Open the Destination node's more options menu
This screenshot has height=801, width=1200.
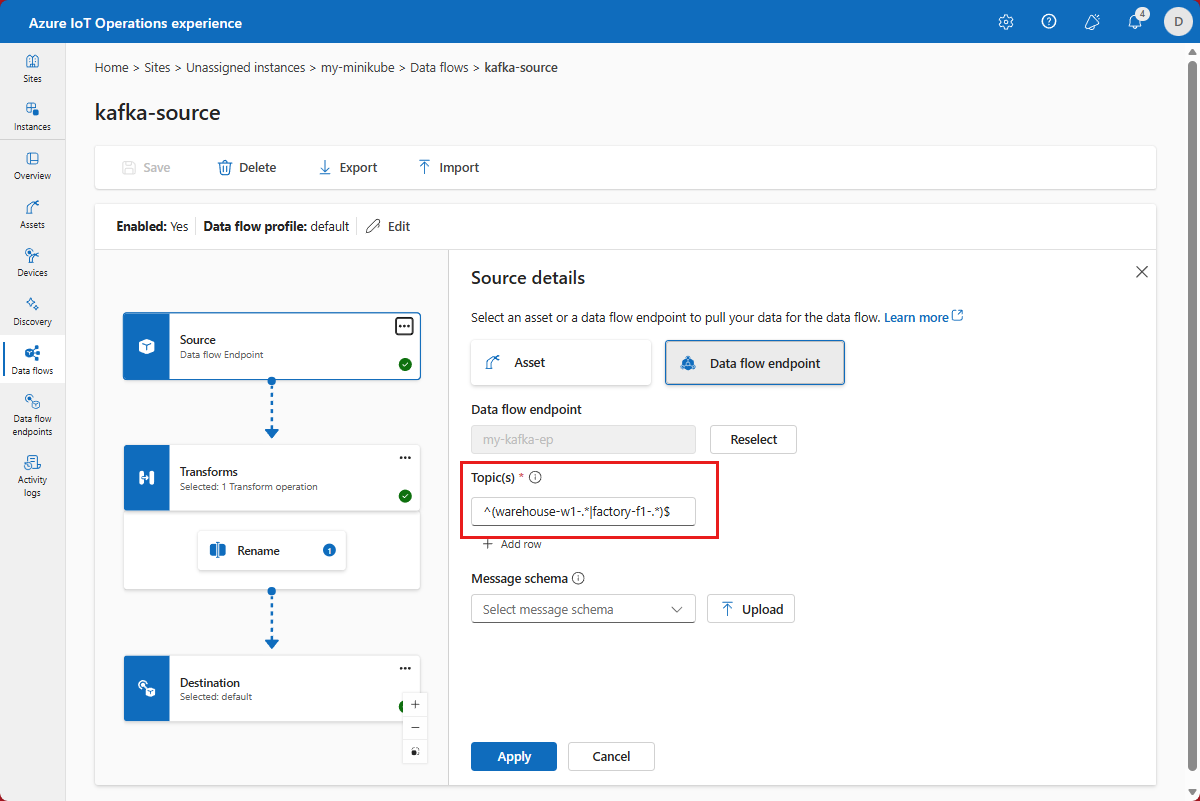click(x=404, y=668)
